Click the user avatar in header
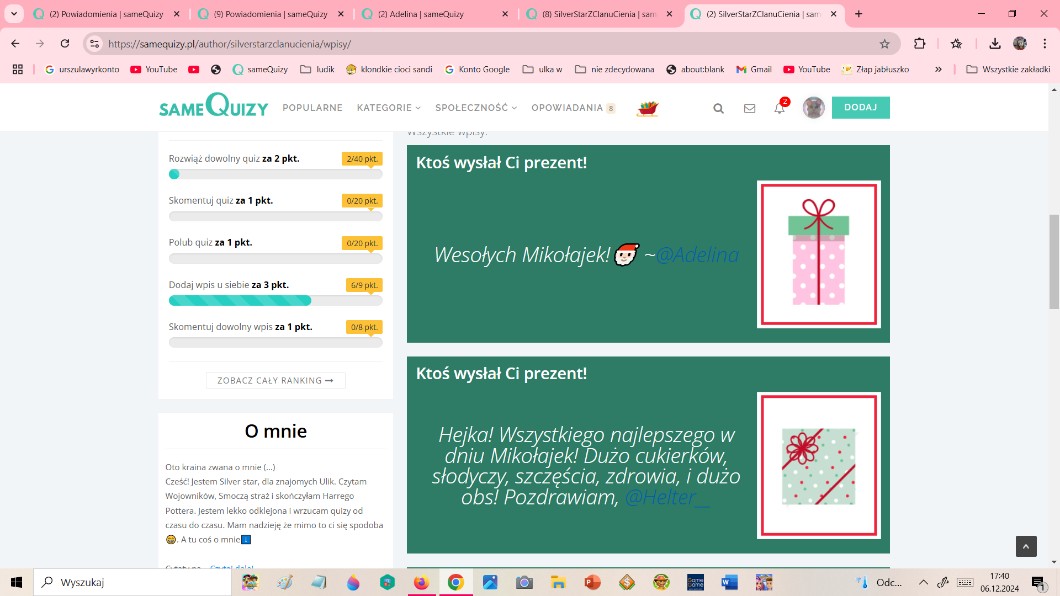 813,108
